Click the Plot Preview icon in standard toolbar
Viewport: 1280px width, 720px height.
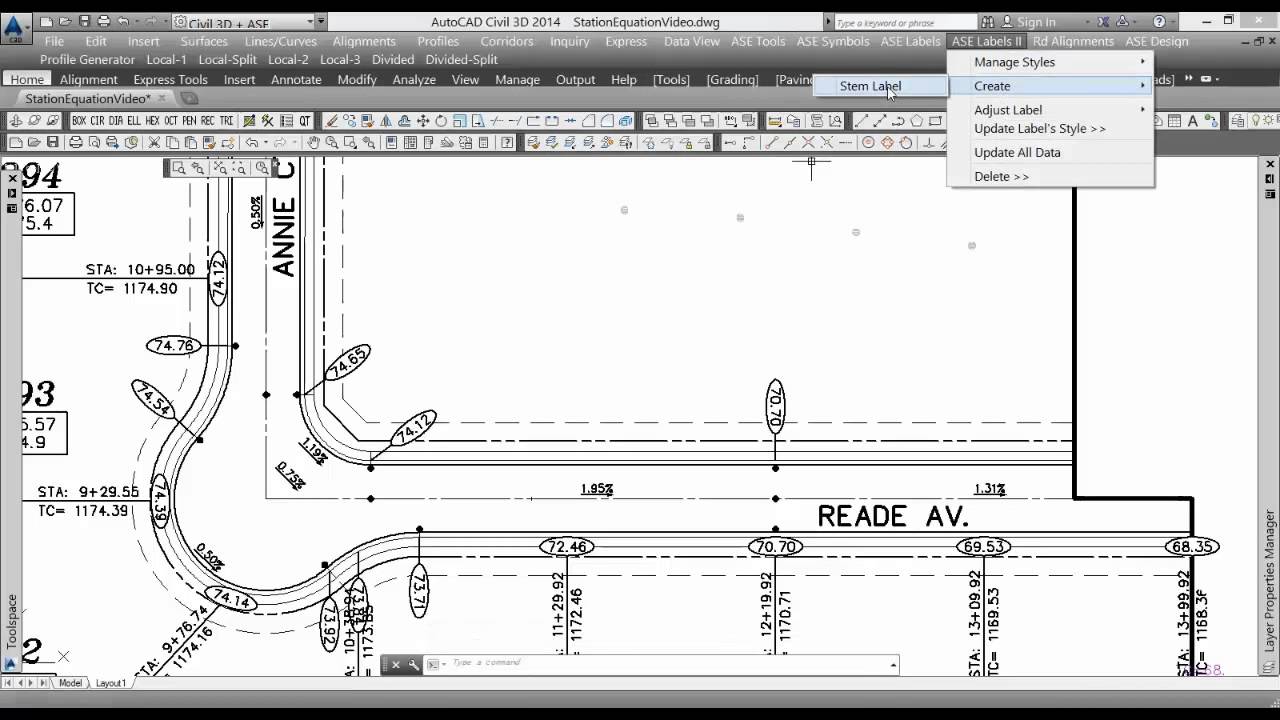pyautogui.click(x=93, y=142)
